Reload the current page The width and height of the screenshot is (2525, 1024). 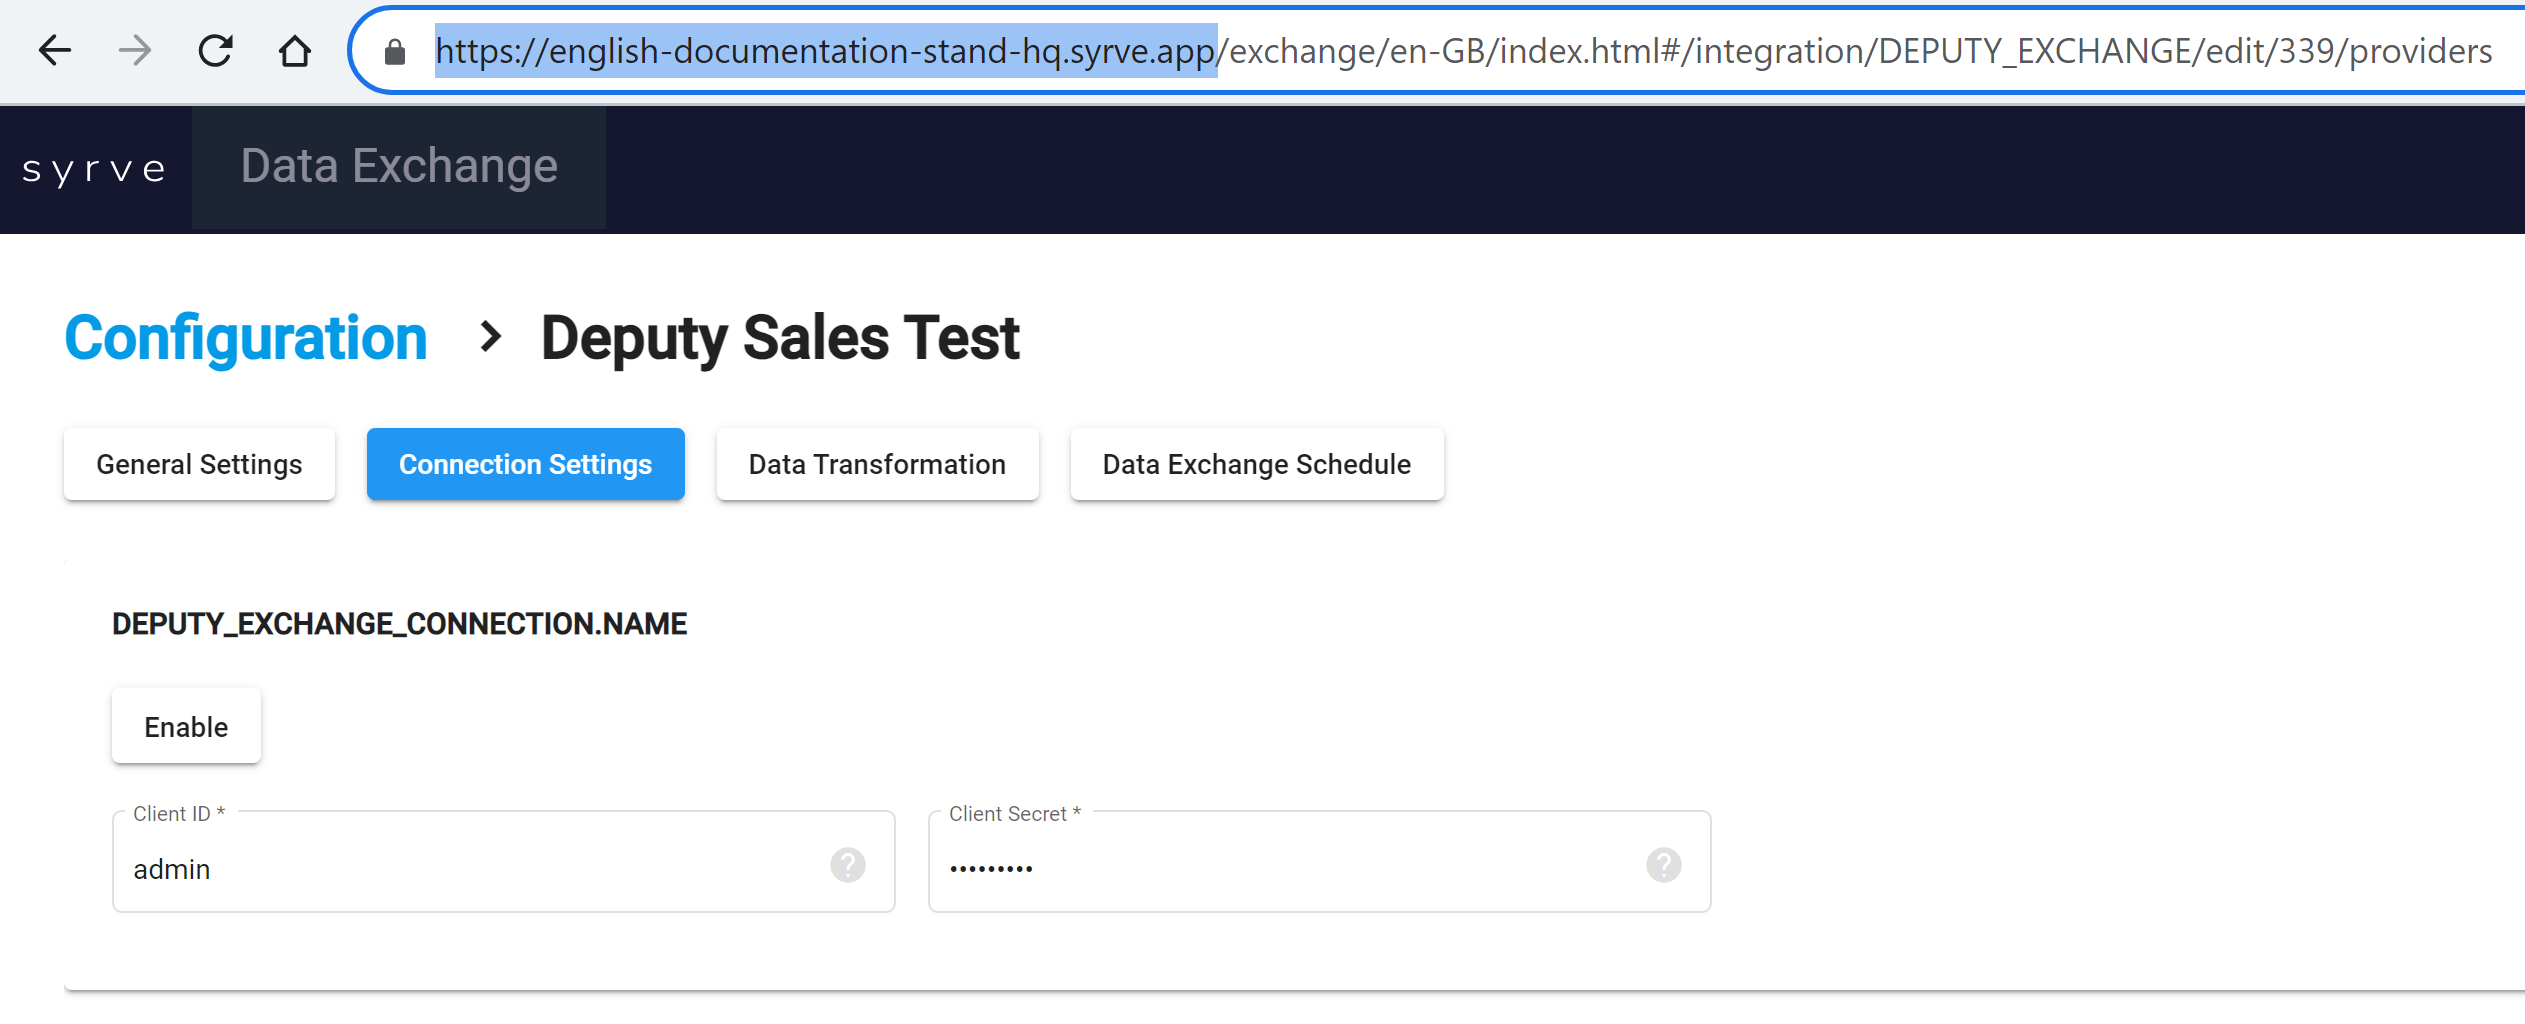(x=215, y=51)
